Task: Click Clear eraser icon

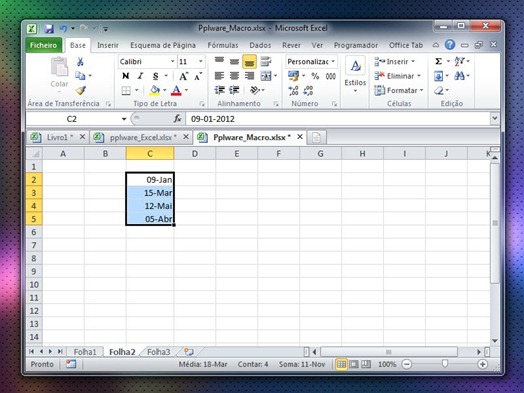Action: (x=439, y=90)
